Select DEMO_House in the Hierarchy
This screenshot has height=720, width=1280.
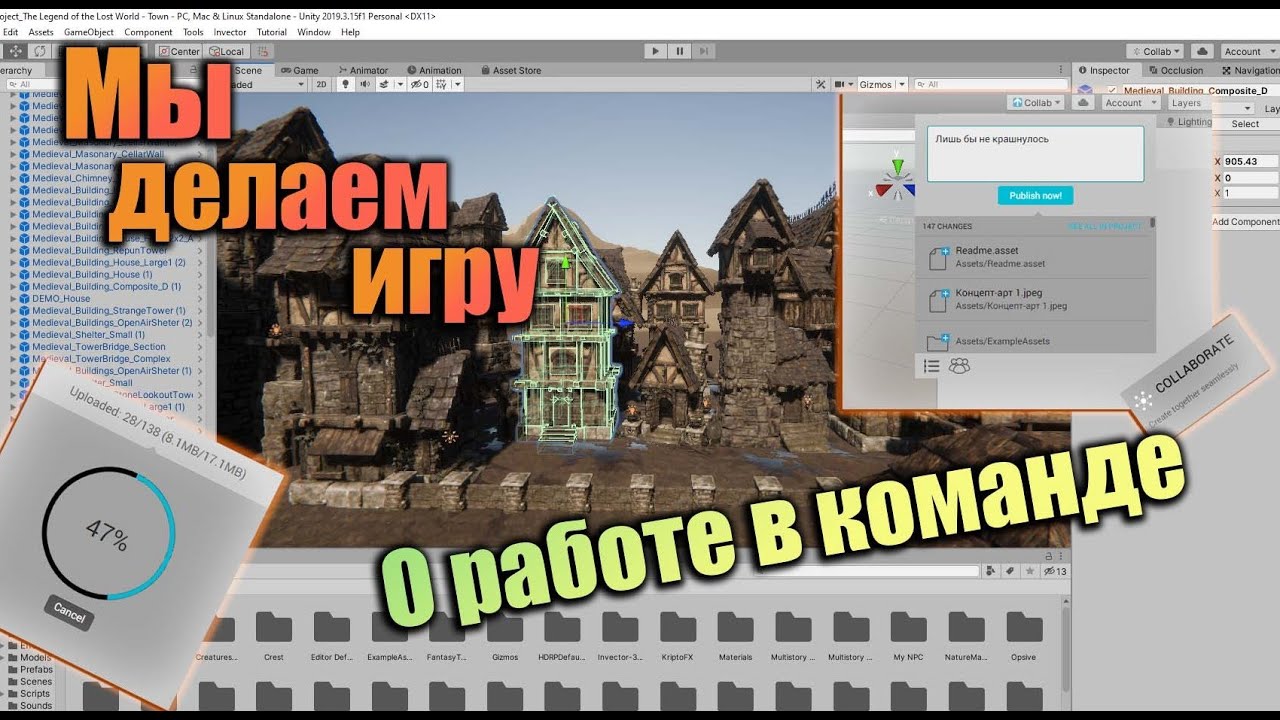pos(60,298)
